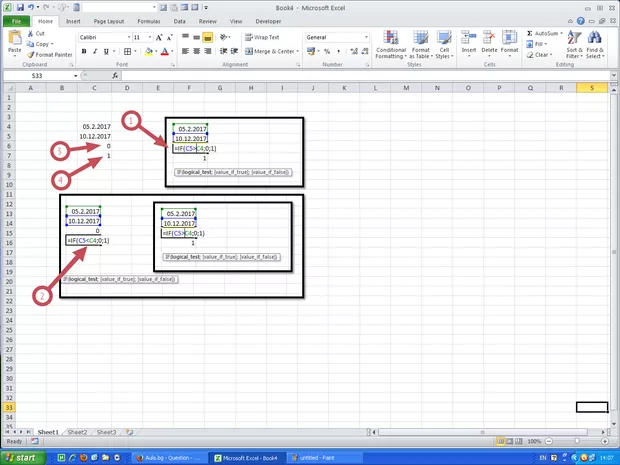Open the Name Box dropdown arrow
Screen dimensions: 620x465
(75, 76)
